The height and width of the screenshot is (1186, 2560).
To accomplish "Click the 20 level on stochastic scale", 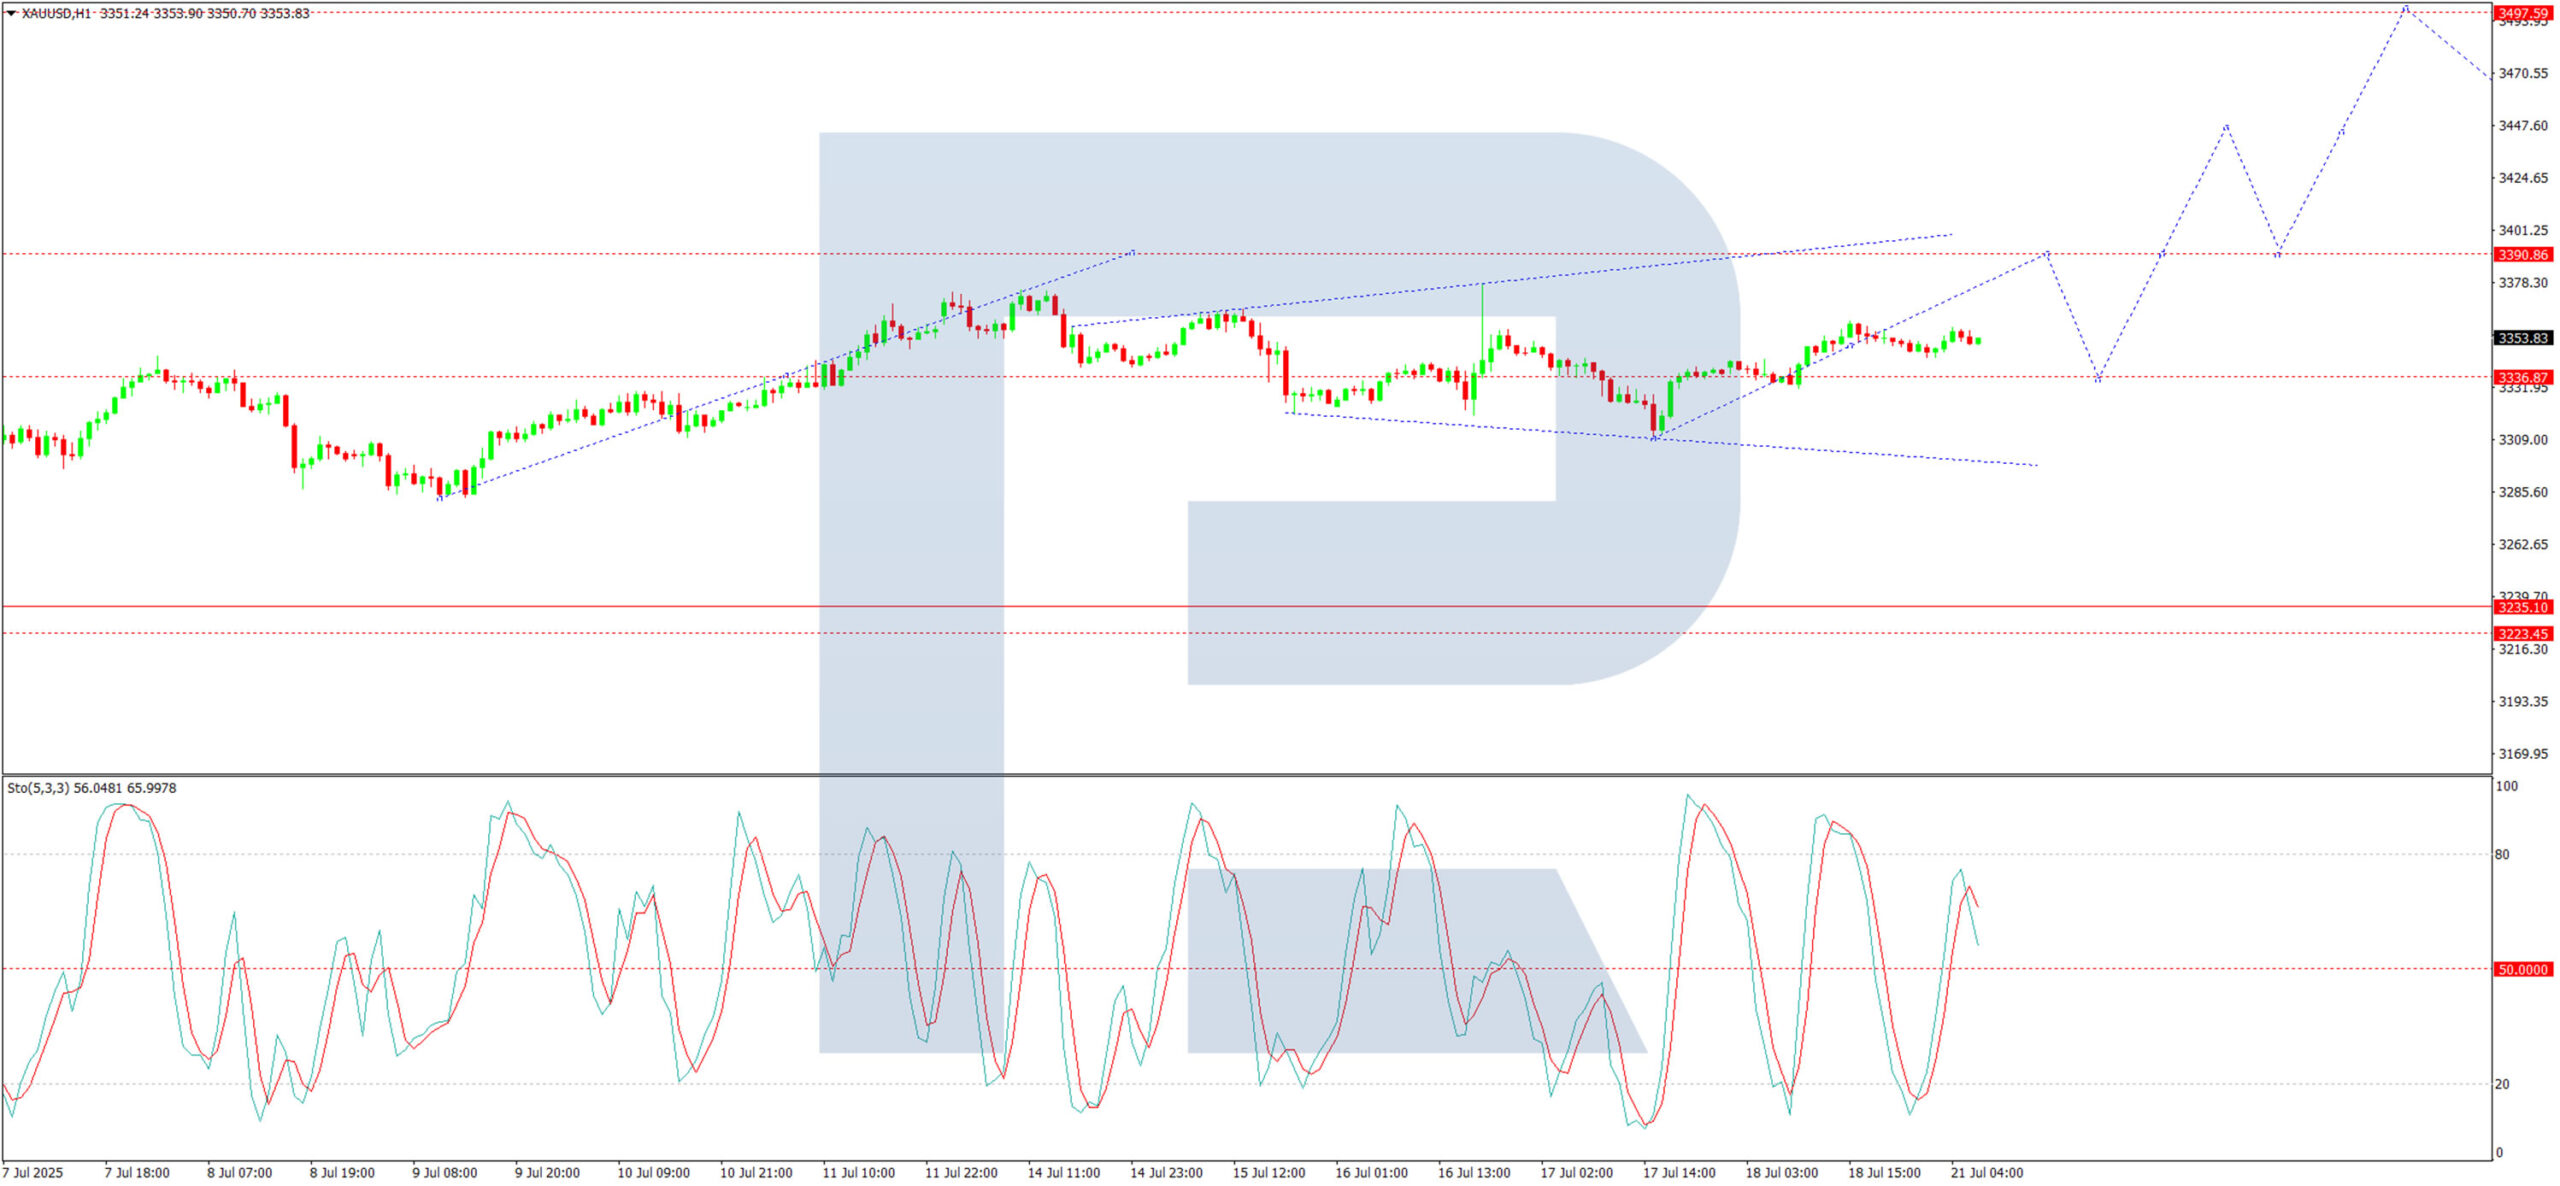I will coord(2502,1084).
